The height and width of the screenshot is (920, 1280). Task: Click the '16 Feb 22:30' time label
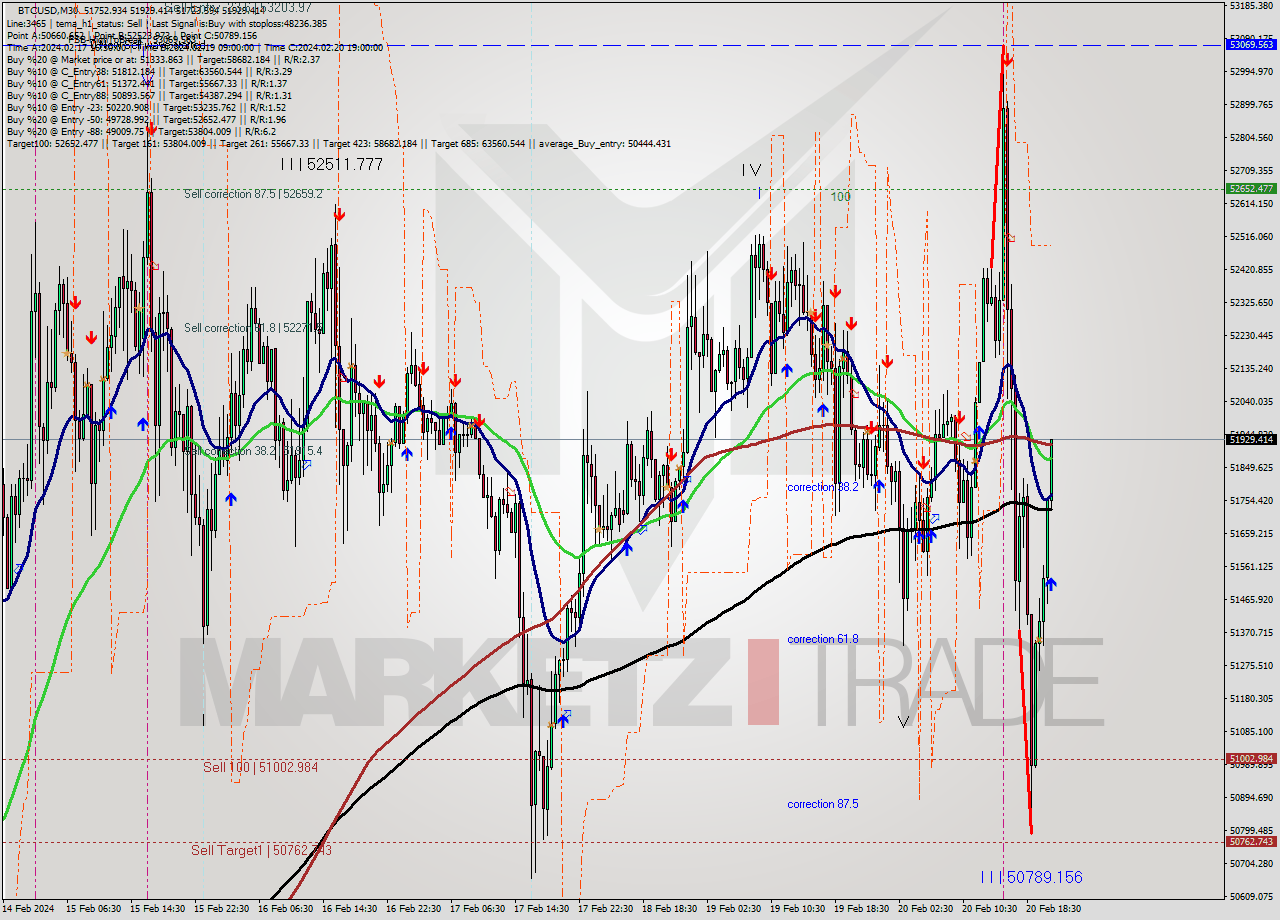point(413,909)
